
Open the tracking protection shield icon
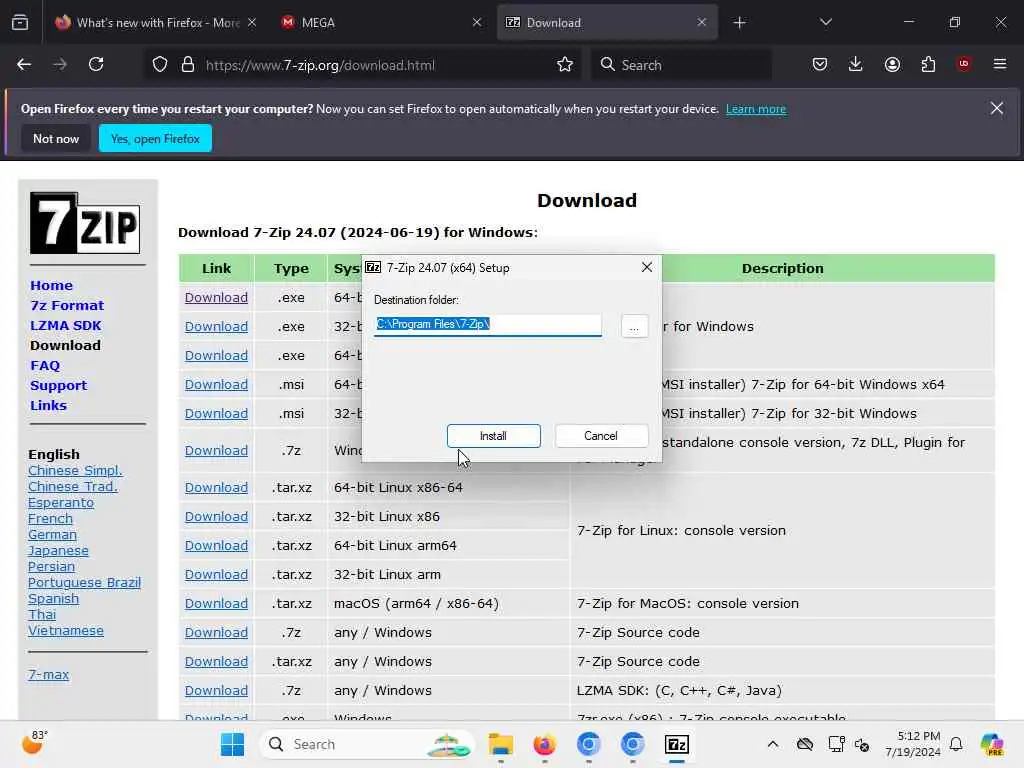pos(160,65)
